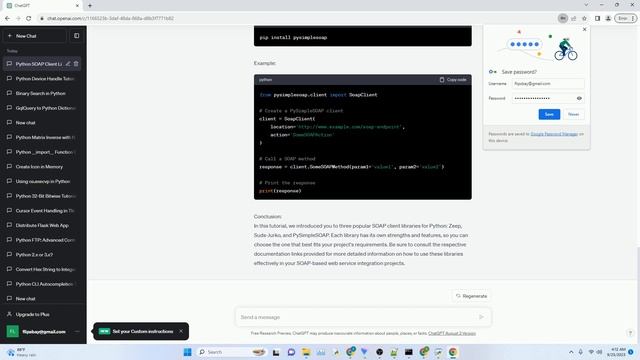Screen dimensions: 640x360
Task: Copy code from the python code block
Action: click(x=453, y=80)
